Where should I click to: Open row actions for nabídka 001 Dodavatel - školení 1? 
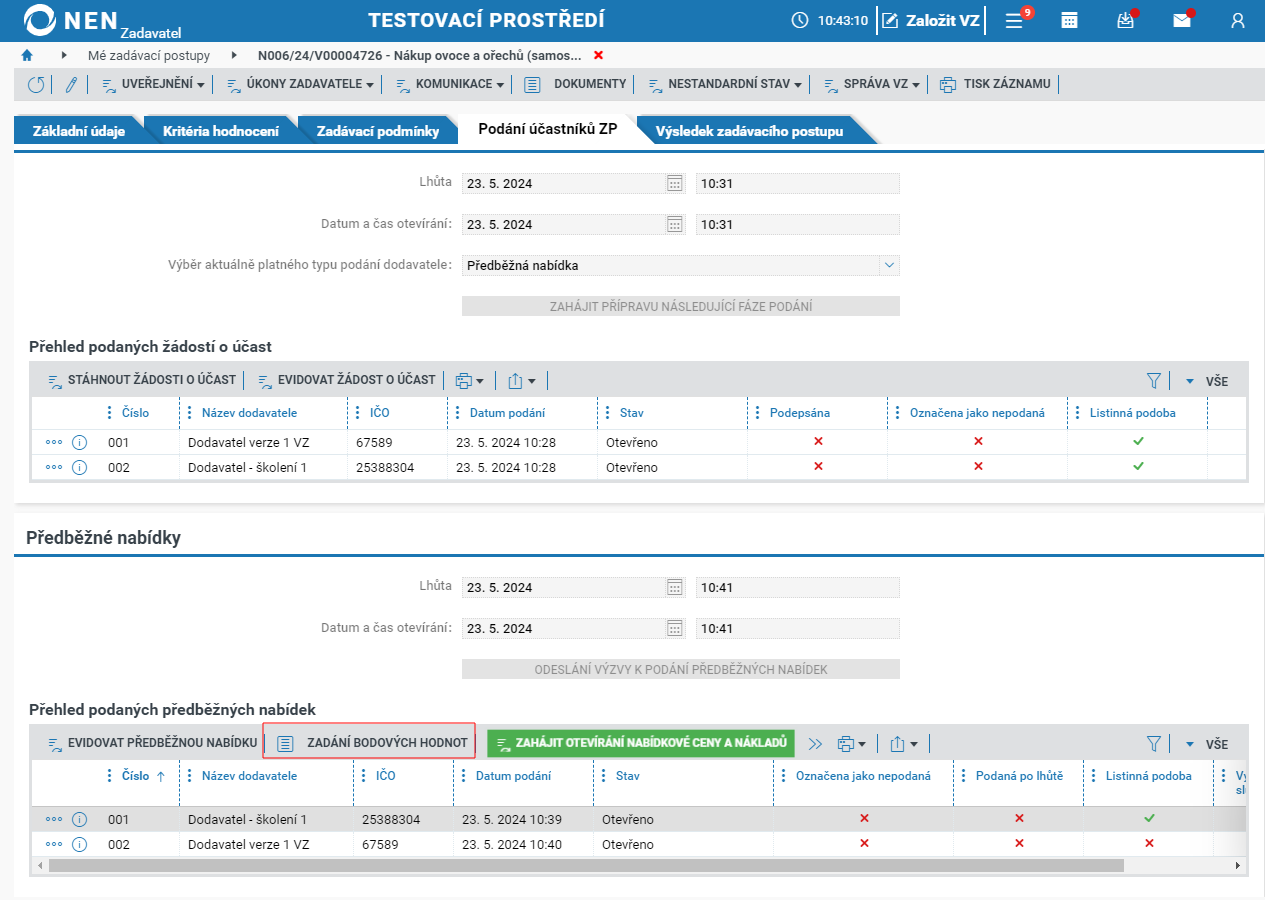click(x=54, y=819)
